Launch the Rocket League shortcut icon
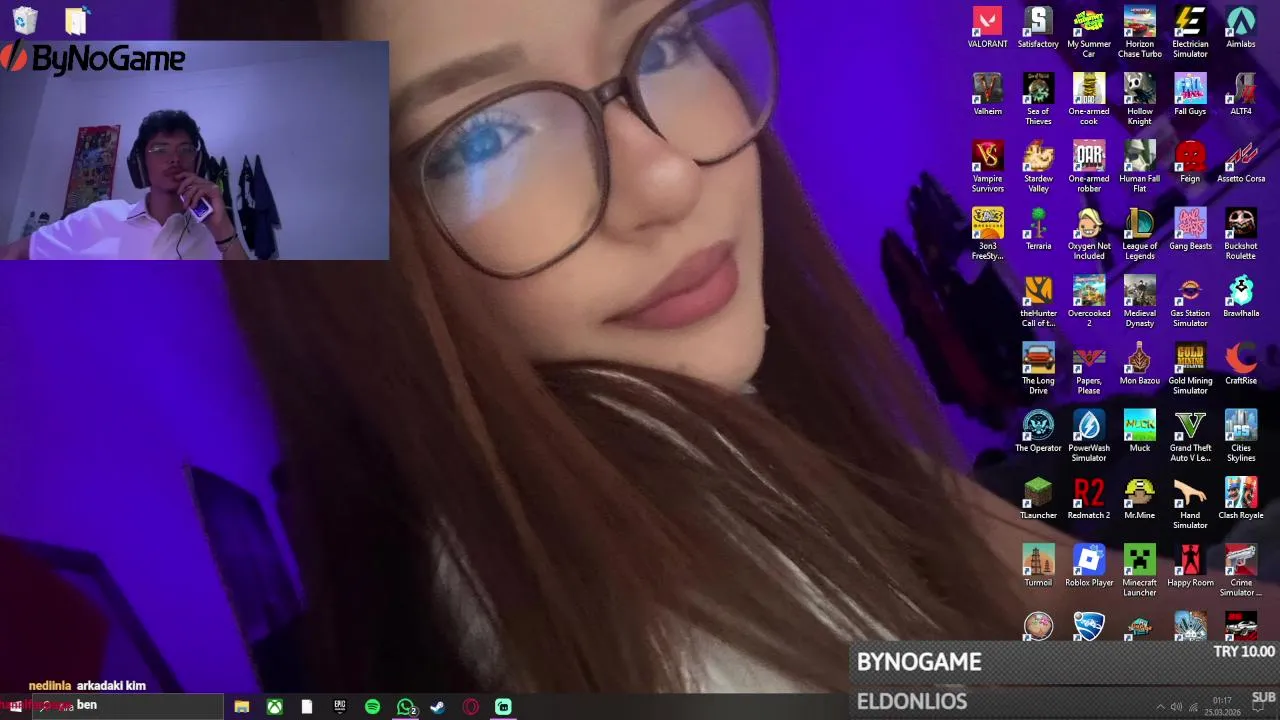Viewport: 1280px width, 720px height. pyautogui.click(x=1089, y=626)
